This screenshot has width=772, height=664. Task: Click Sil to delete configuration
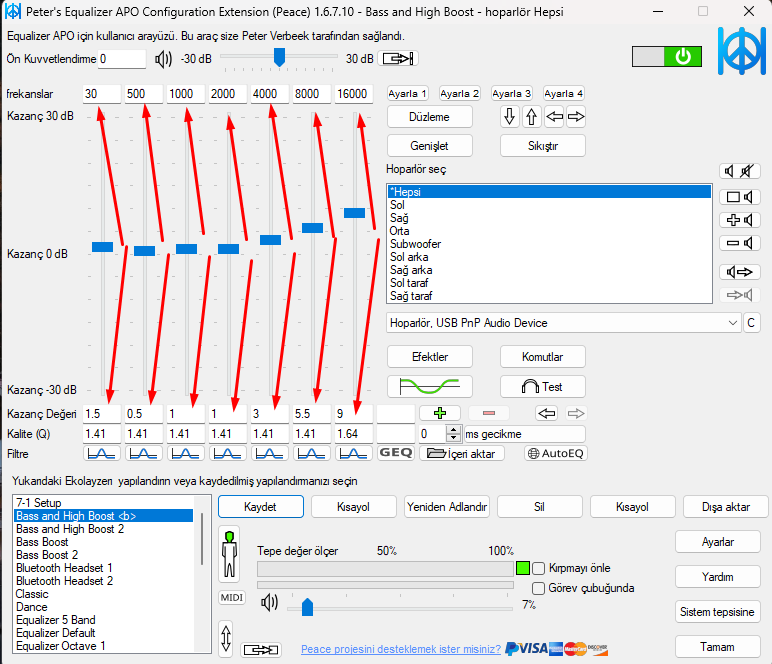[540, 506]
